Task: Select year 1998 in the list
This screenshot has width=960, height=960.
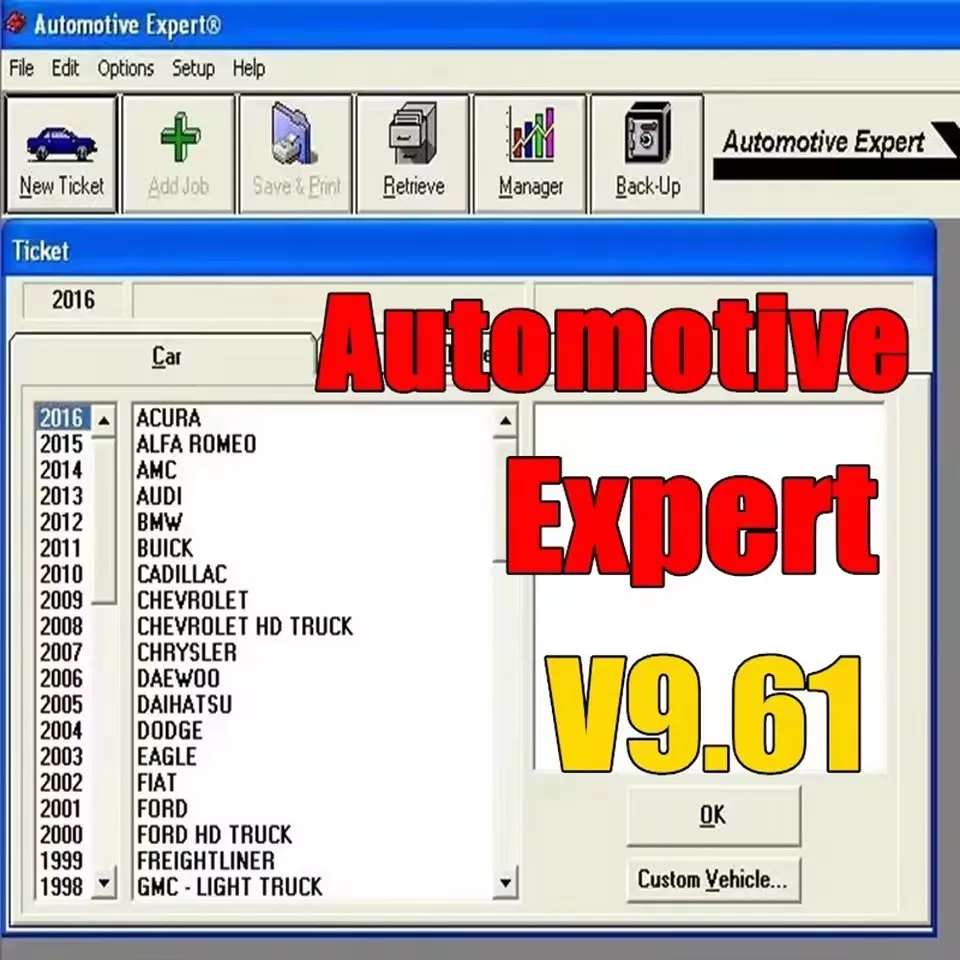Action: [x=62, y=887]
